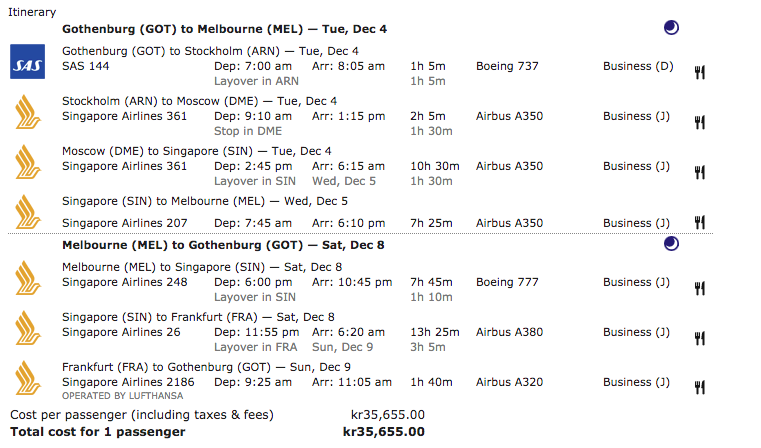Click the Airbus A380 aircraft type
This screenshot has height=448, width=761.
[509, 332]
